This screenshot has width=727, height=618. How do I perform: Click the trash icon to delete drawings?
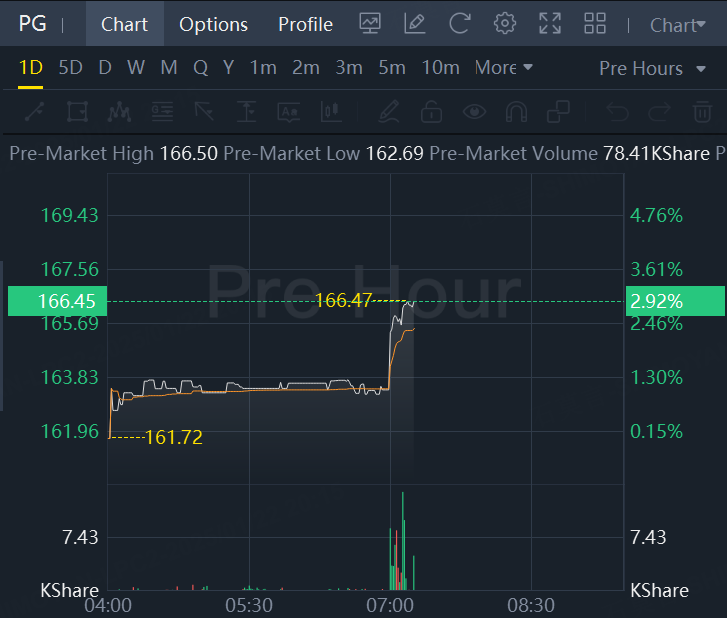click(703, 111)
